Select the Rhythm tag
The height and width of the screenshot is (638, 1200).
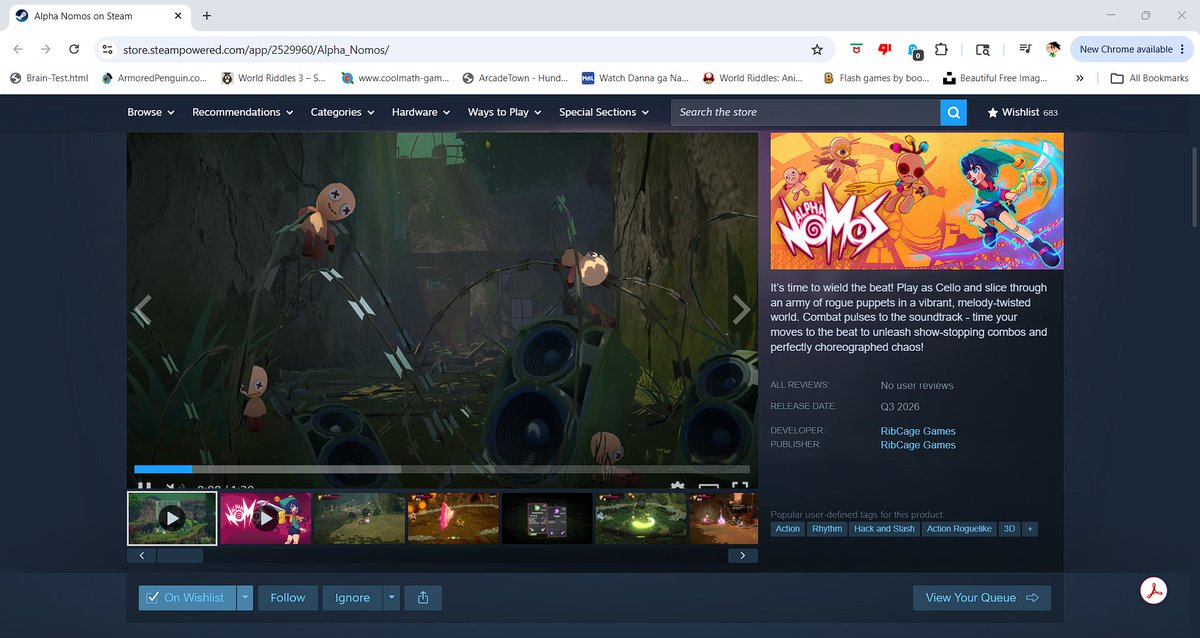pyautogui.click(x=827, y=528)
